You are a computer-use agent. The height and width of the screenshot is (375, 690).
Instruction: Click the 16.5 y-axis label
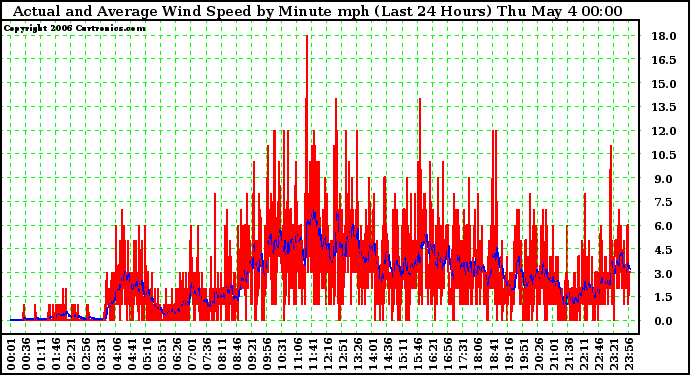tap(664, 60)
